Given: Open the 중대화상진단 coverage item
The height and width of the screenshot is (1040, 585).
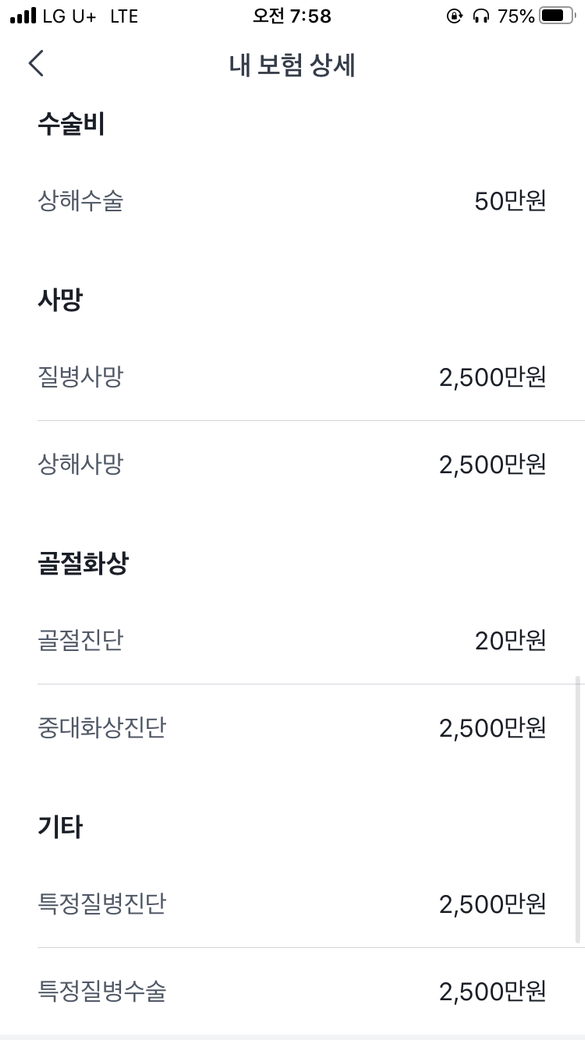Looking at the screenshot, I should pyautogui.click(x=292, y=728).
